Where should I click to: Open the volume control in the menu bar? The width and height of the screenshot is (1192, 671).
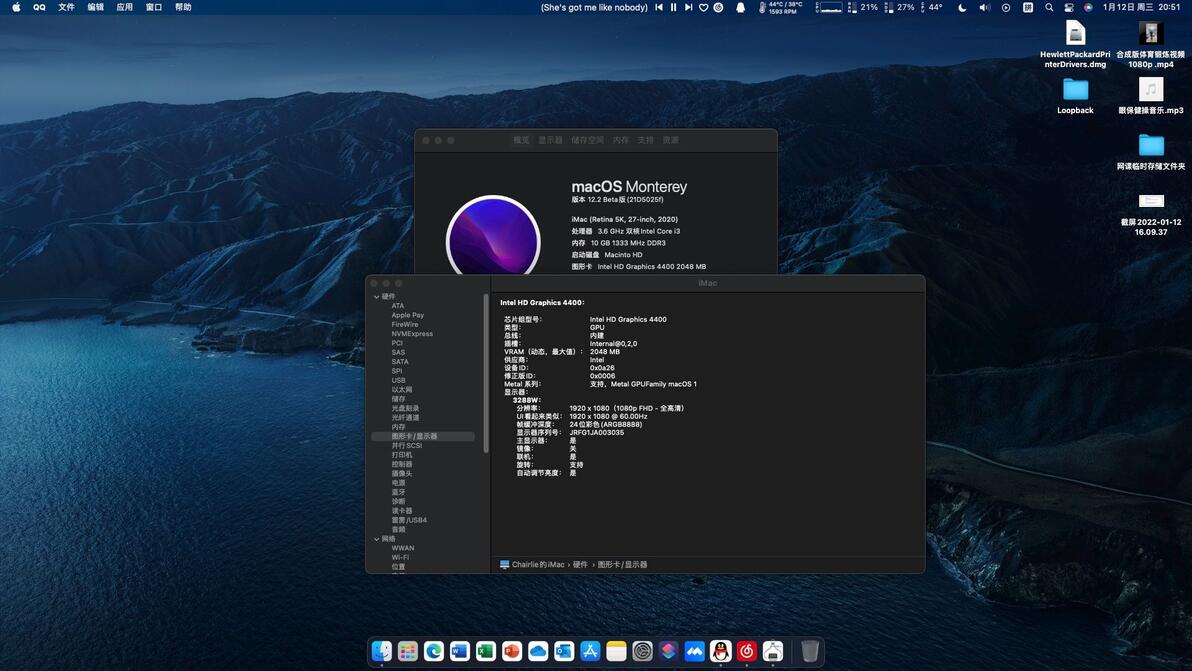[x=984, y=7]
